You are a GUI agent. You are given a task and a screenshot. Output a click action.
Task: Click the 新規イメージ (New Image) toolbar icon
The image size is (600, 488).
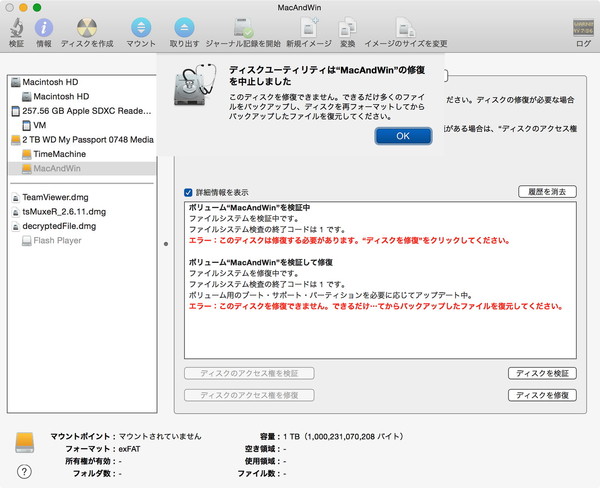click(x=309, y=28)
